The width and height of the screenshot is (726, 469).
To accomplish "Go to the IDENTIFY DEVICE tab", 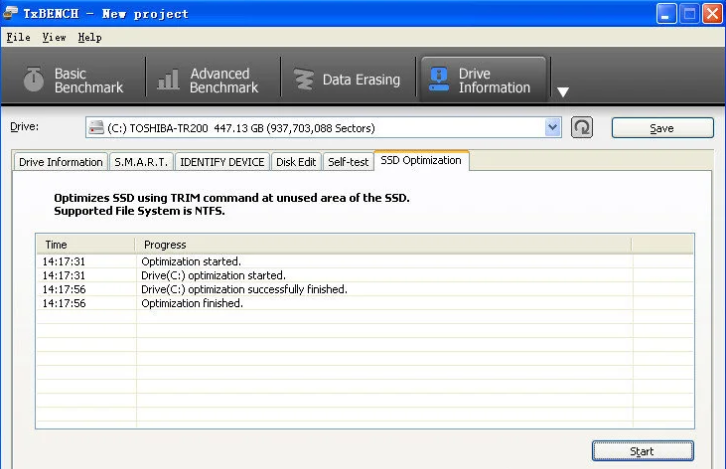I will tap(222, 162).
